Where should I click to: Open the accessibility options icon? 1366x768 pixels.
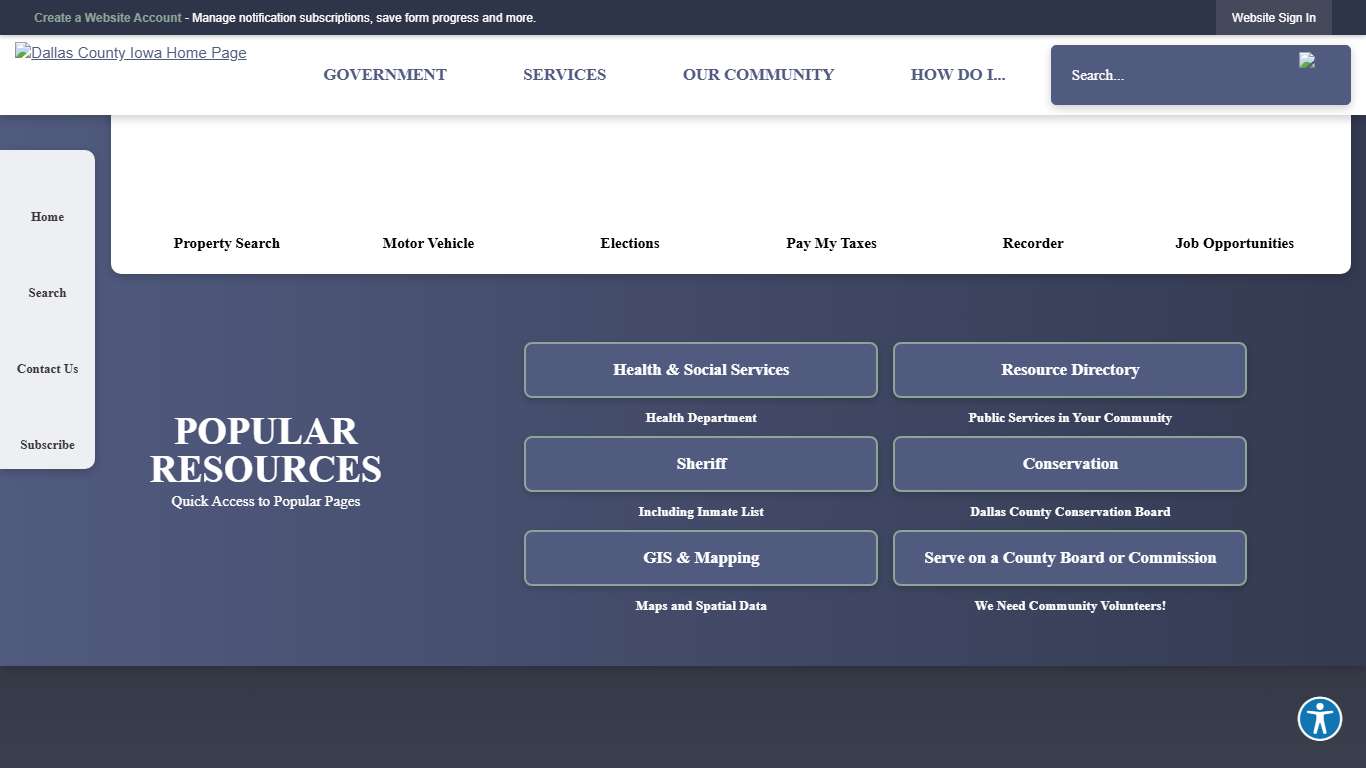coord(1319,718)
